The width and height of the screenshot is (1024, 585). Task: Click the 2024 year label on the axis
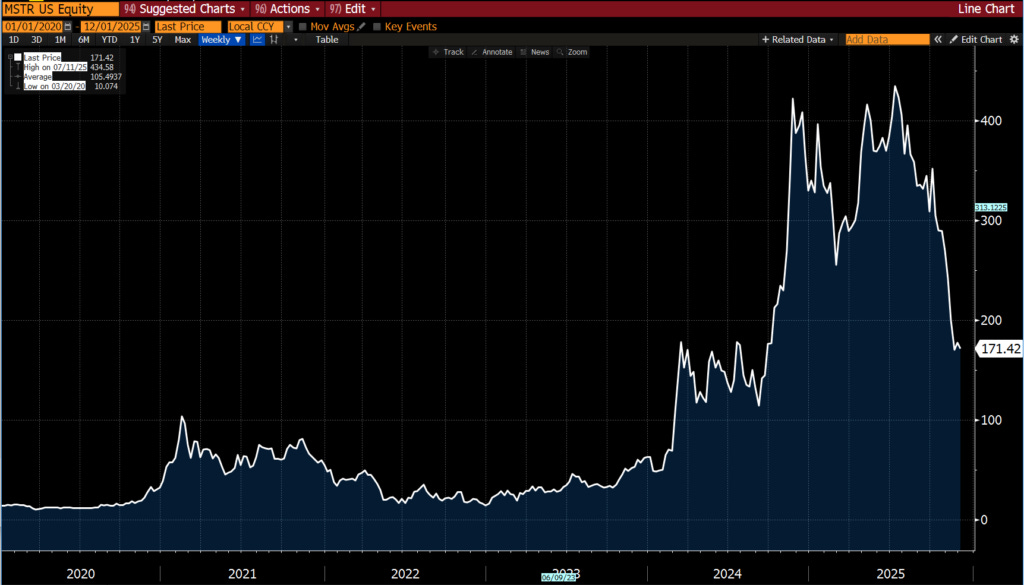(728, 574)
